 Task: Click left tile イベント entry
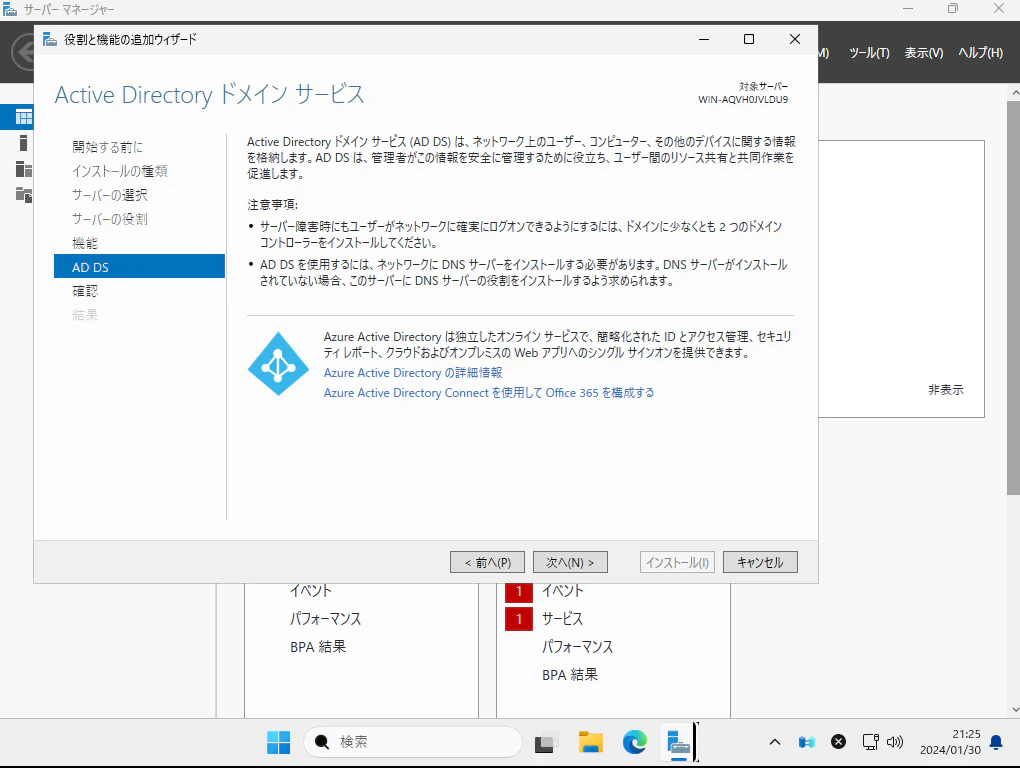(311, 591)
